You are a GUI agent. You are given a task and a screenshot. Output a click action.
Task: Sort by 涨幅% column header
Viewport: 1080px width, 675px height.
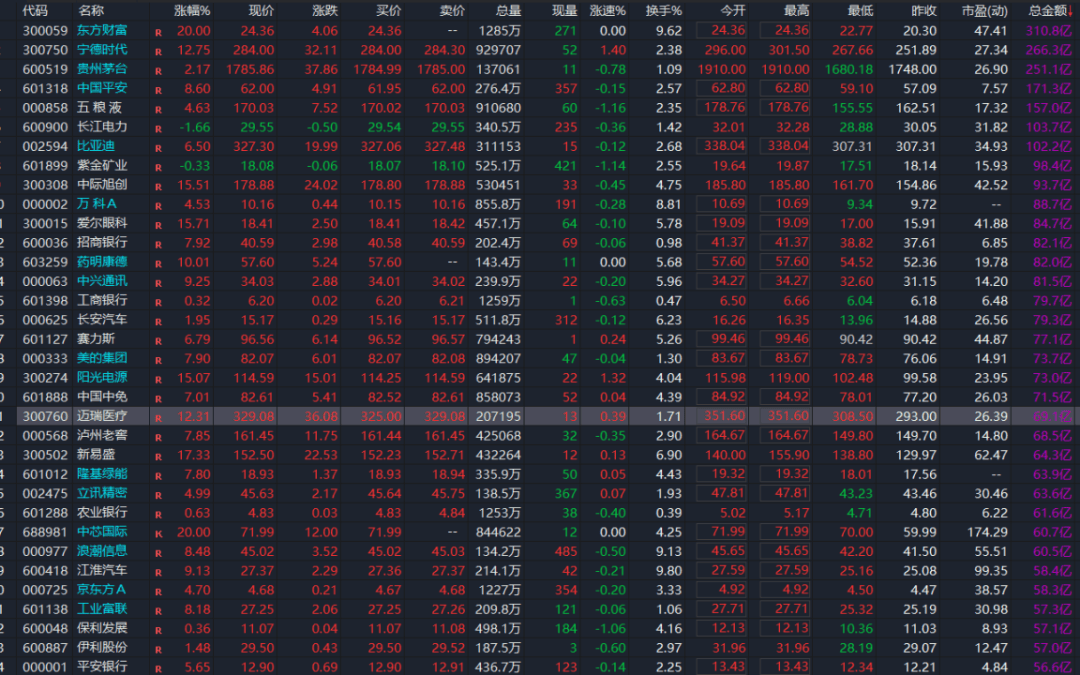tap(192, 10)
